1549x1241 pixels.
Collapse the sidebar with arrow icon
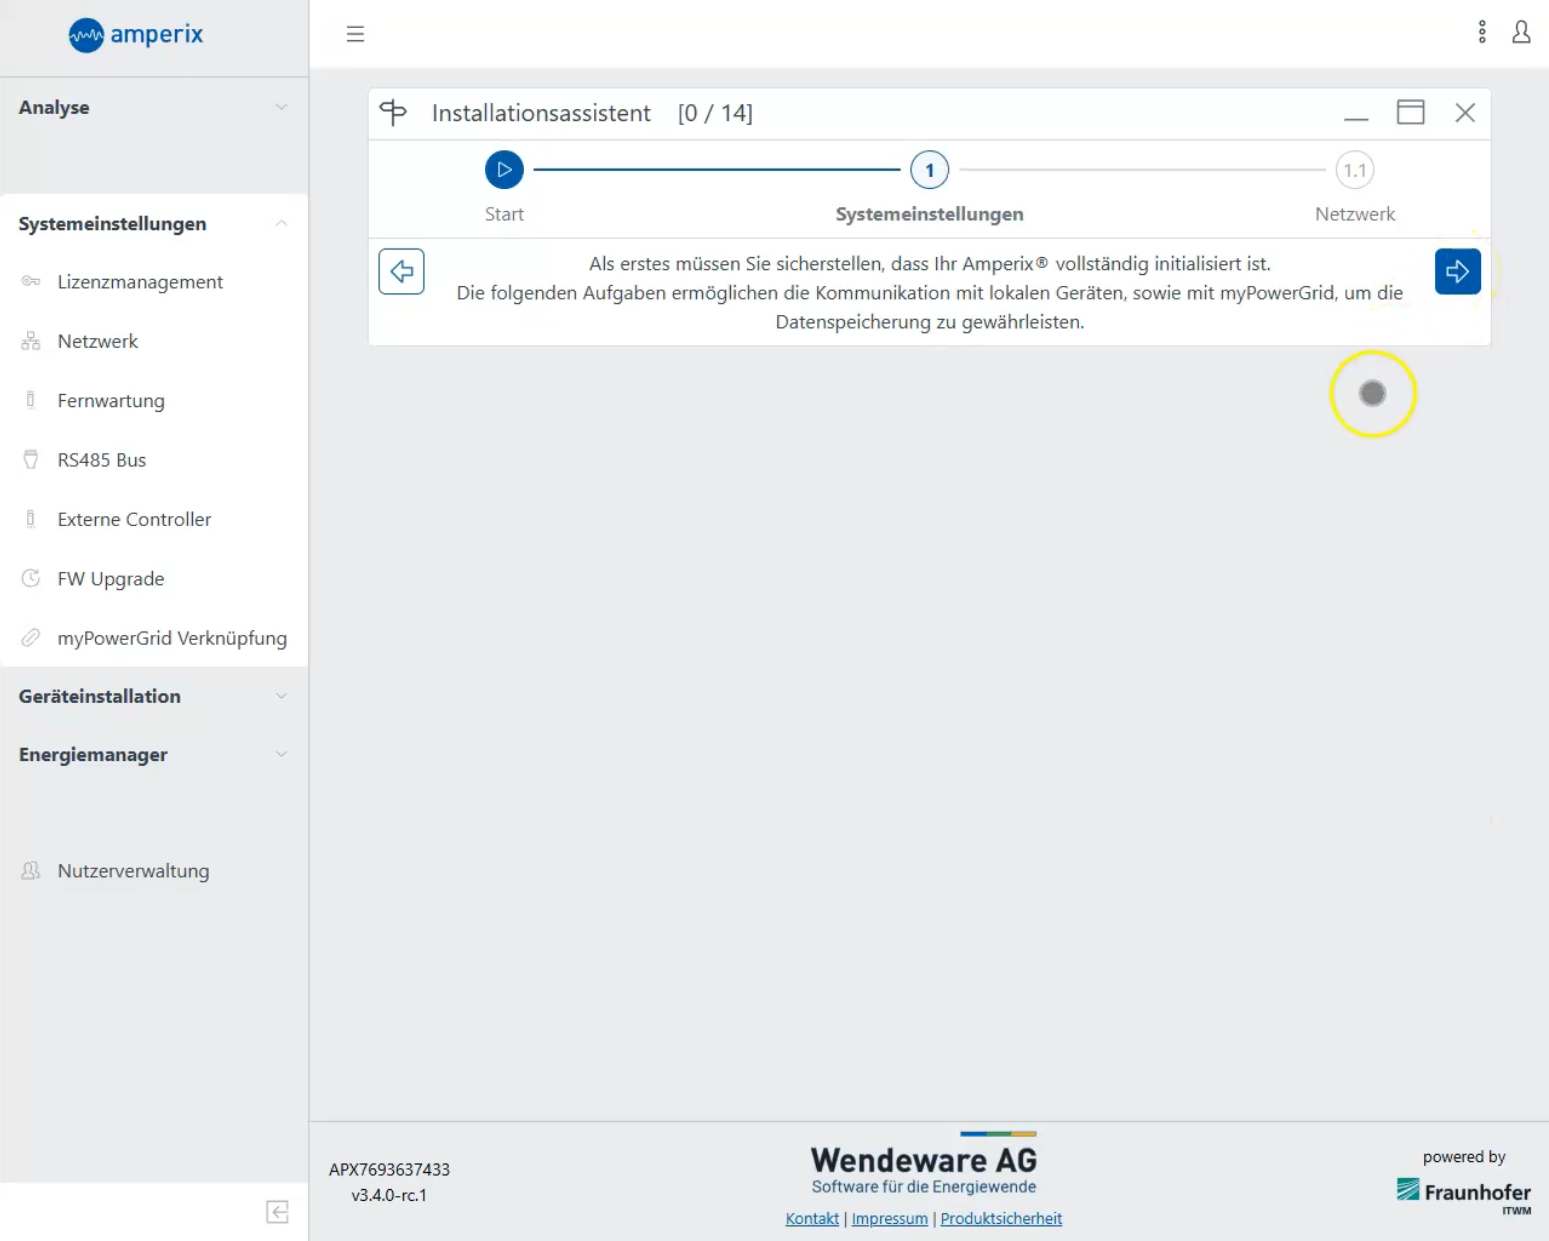(x=277, y=1212)
